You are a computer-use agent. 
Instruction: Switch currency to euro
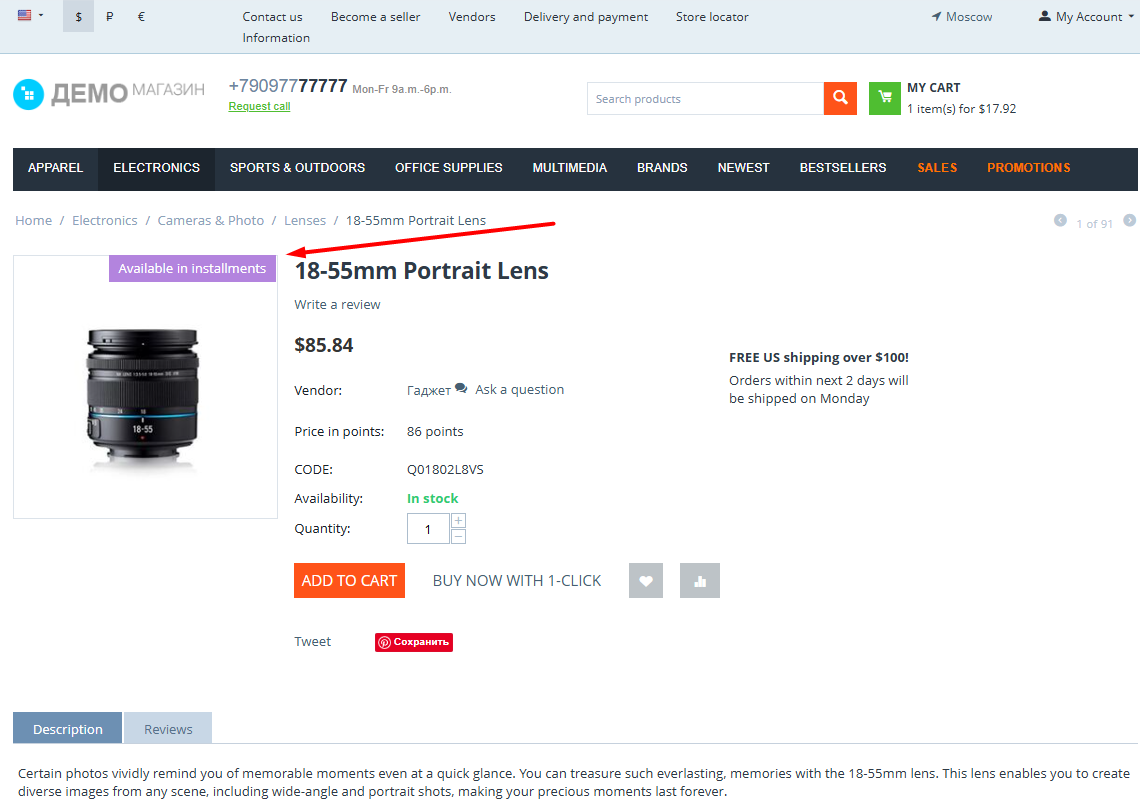(141, 16)
